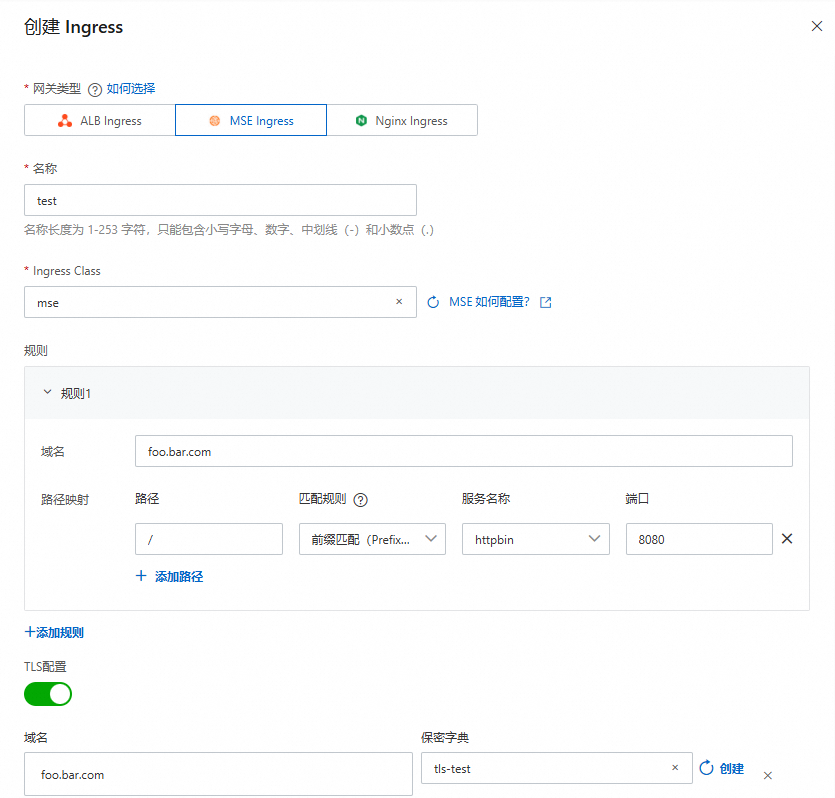Clear the Ingress Class value mse
835x798 pixels.
[x=399, y=302]
